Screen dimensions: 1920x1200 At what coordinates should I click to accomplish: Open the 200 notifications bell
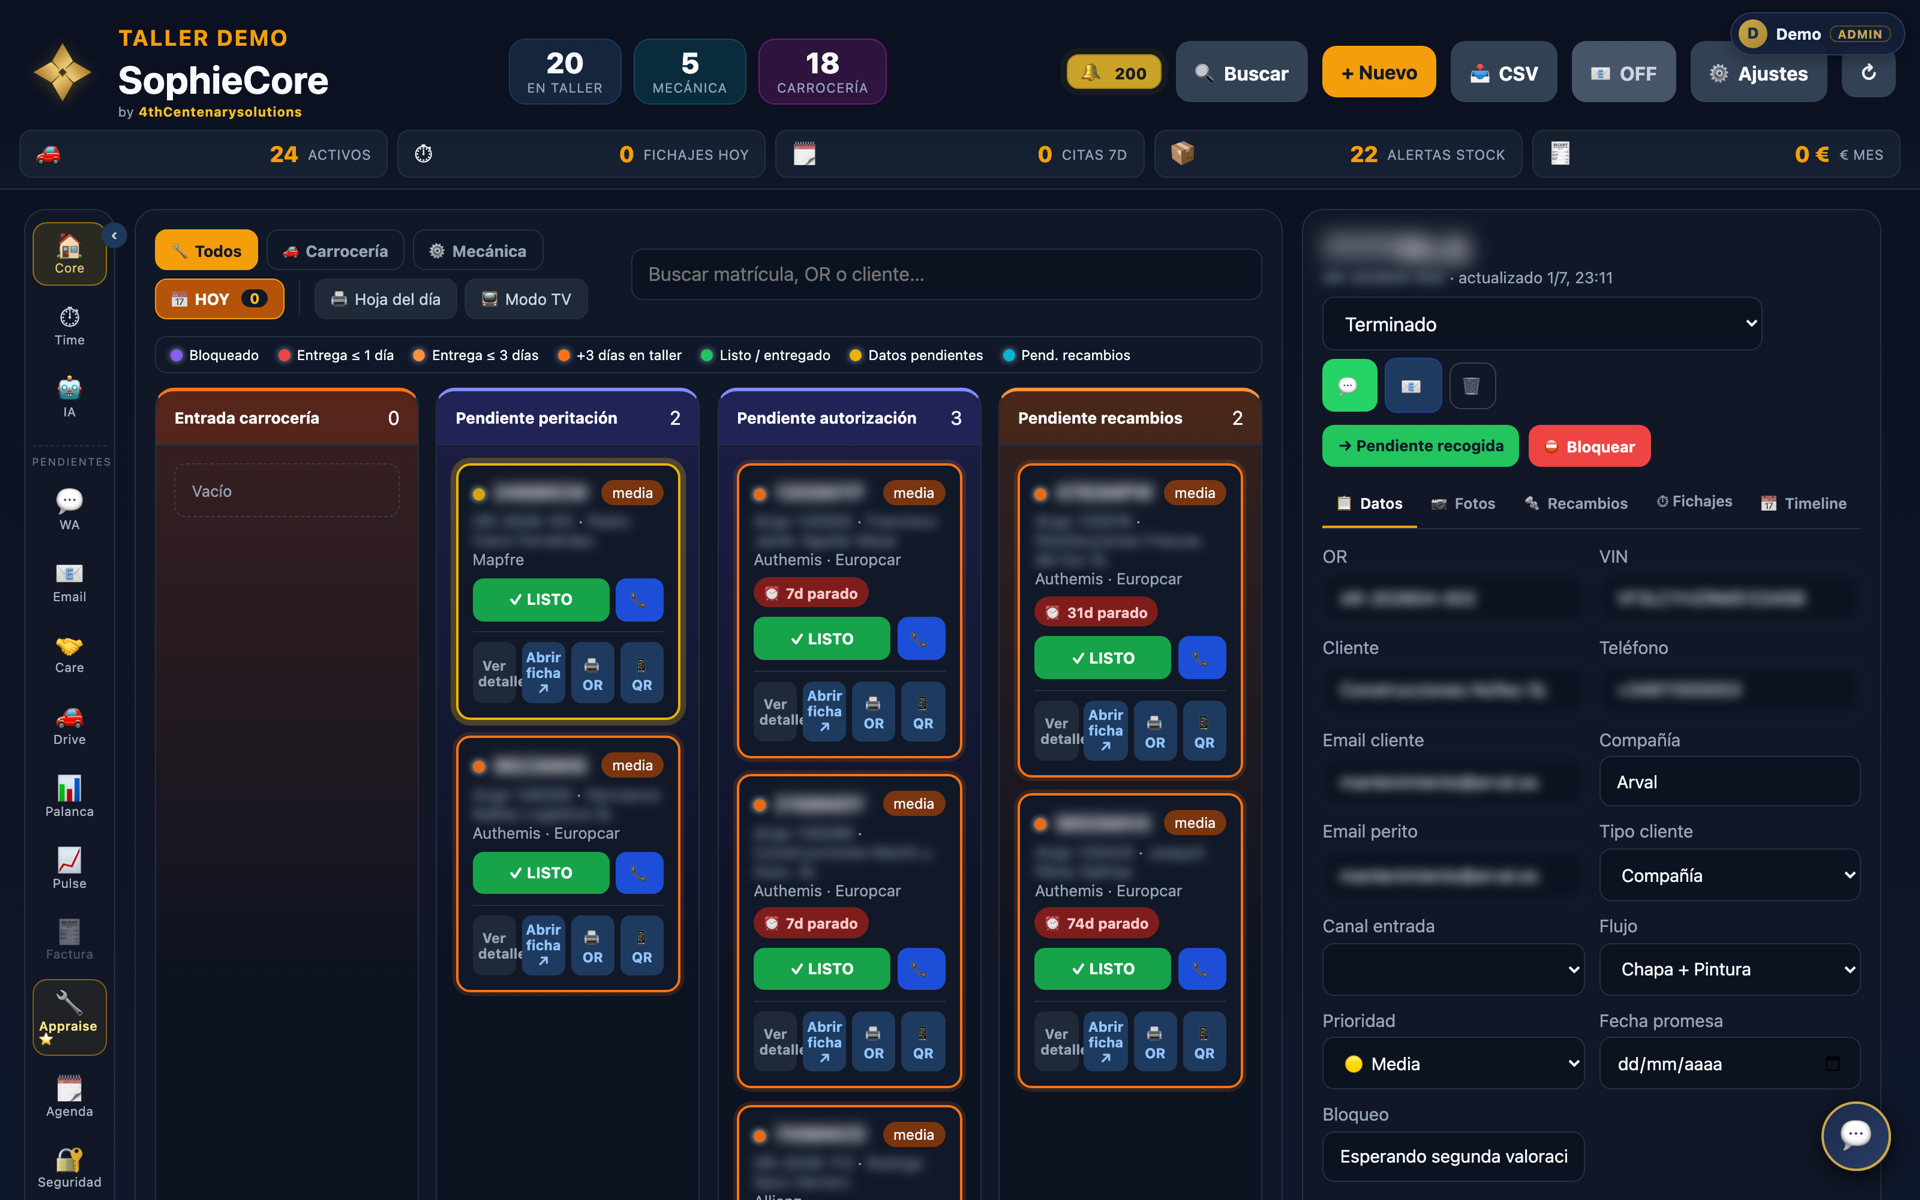click(x=1114, y=72)
